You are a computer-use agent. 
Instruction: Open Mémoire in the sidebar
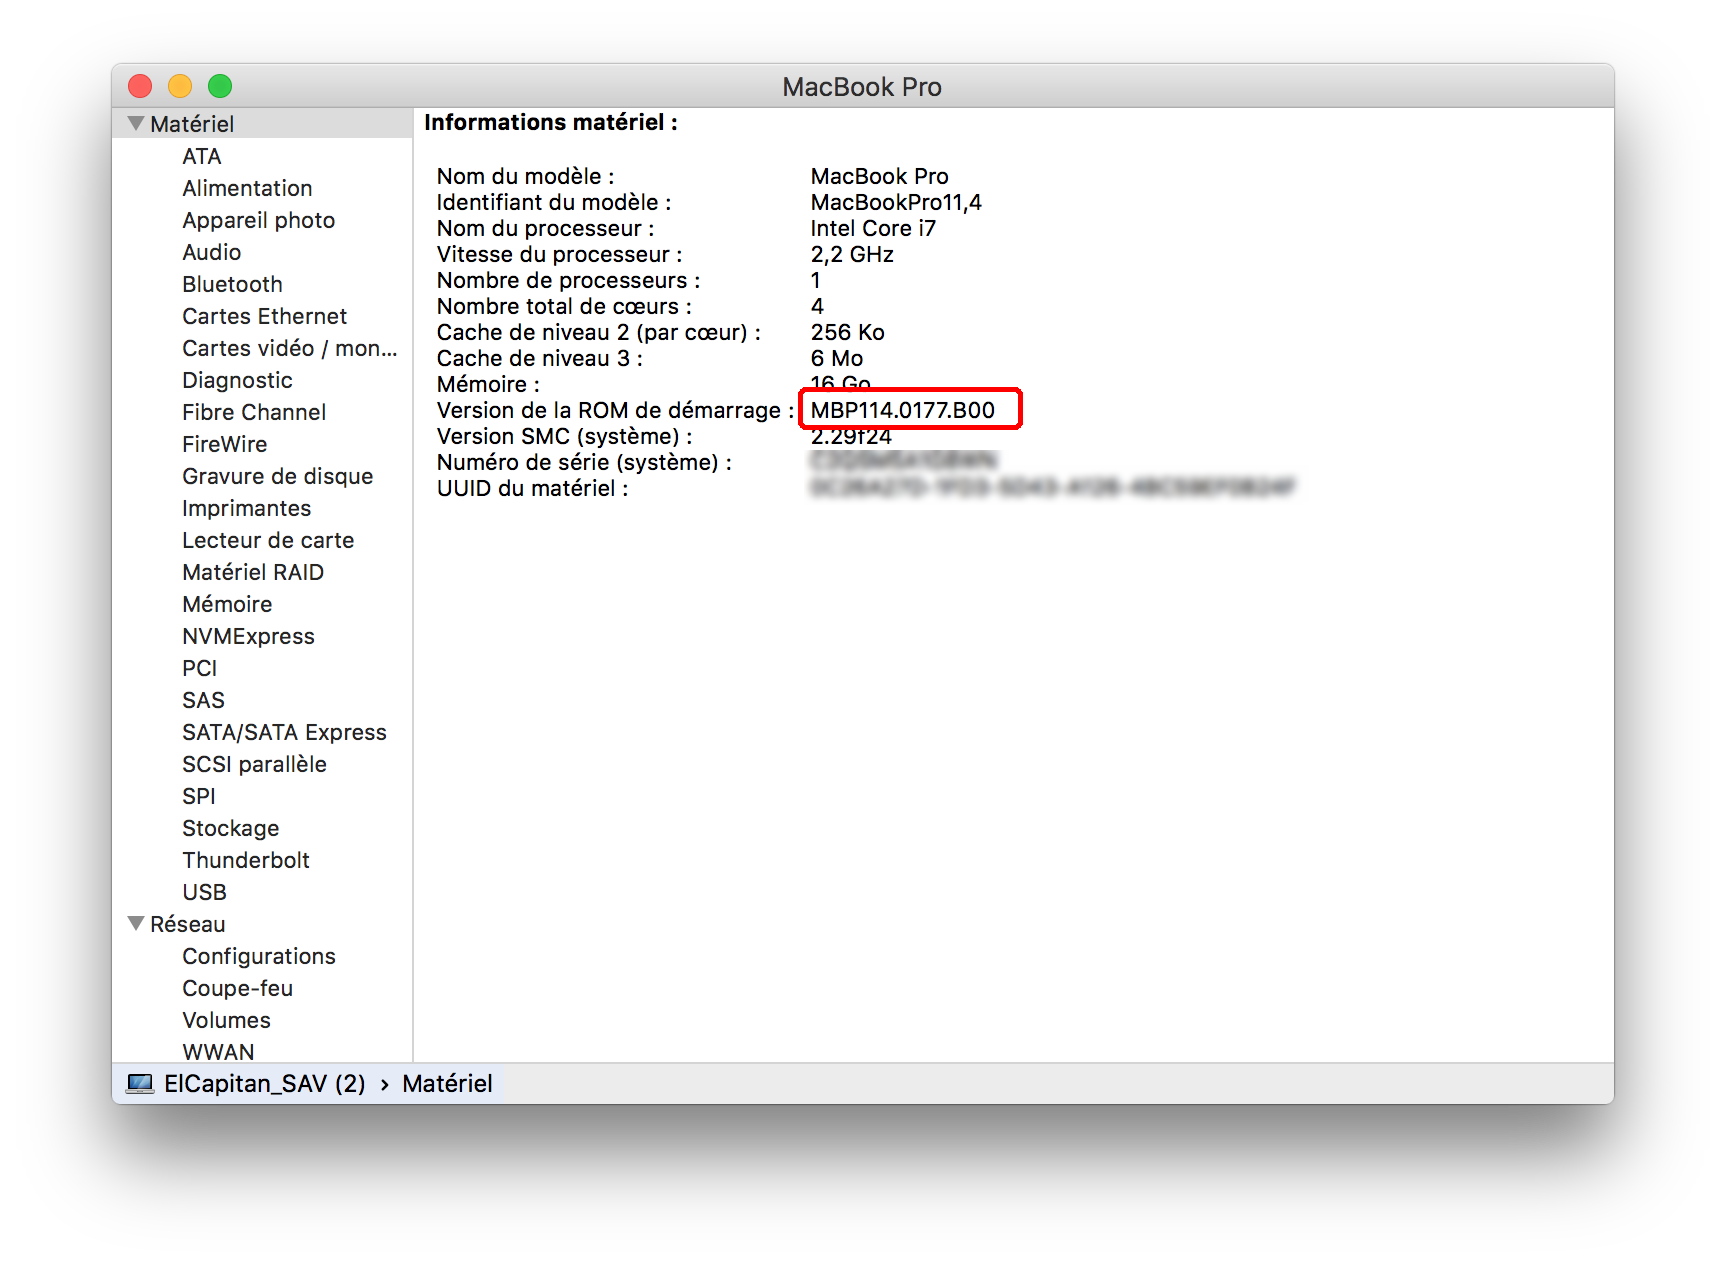(227, 604)
